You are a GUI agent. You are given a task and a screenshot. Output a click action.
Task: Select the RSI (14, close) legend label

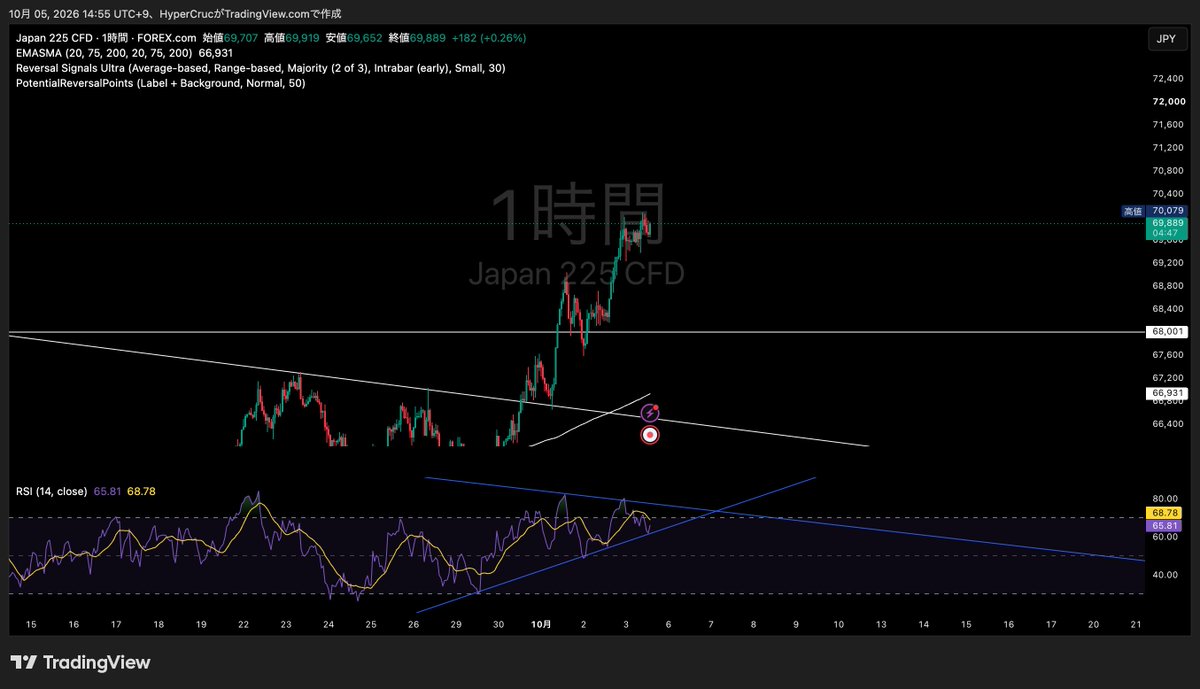(52, 491)
